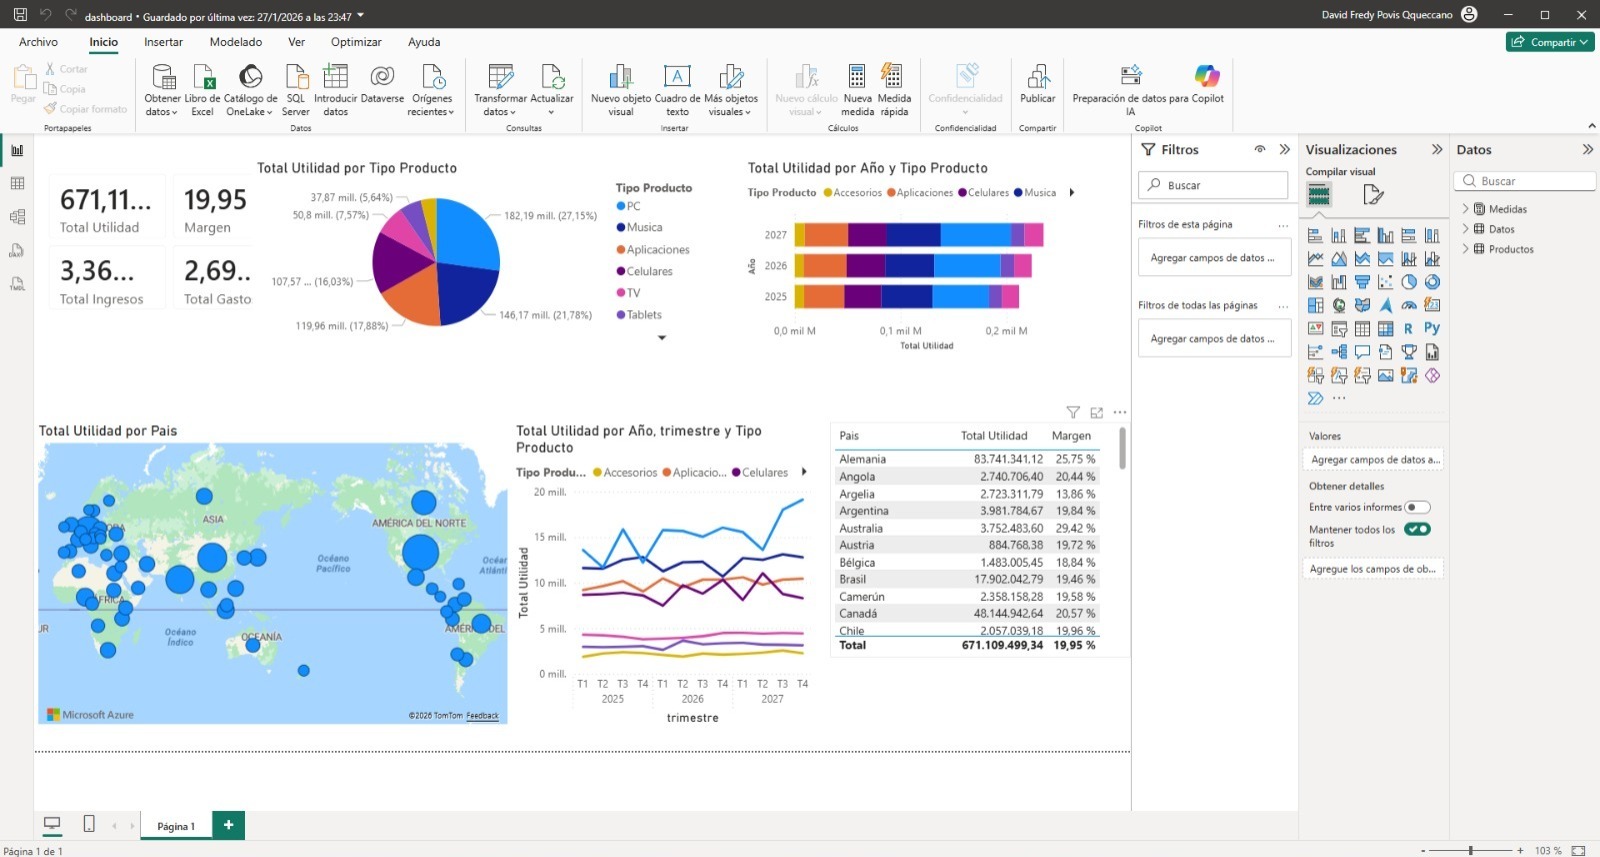The image size is (1600, 857).
Task: Choose the gauge visualization icon
Action: tap(1409, 305)
